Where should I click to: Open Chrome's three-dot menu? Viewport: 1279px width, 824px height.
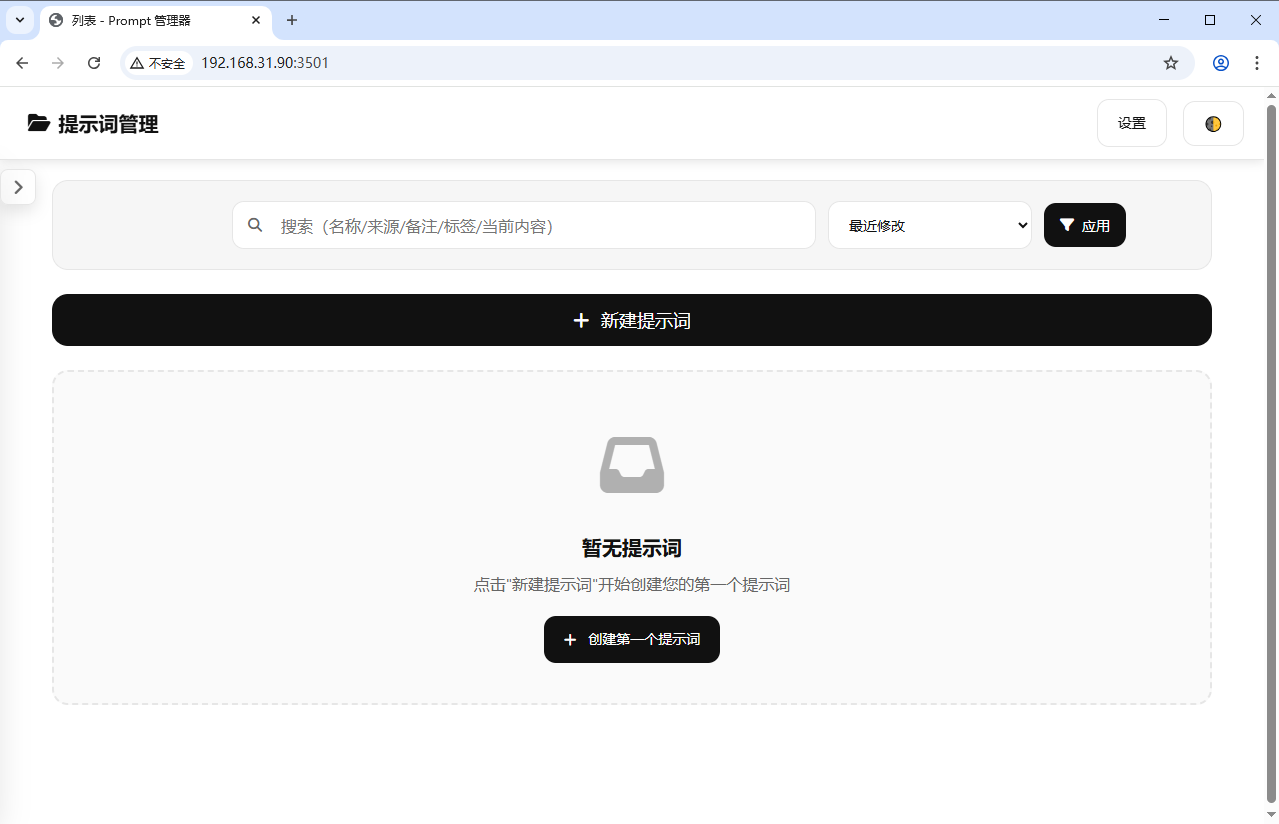click(x=1257, y=62)
